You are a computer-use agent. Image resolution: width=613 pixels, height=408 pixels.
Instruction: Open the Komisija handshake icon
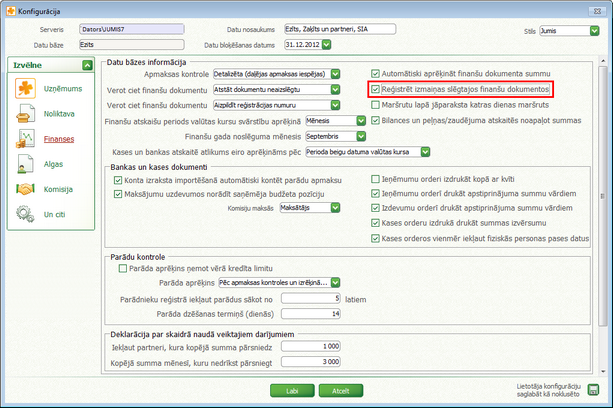coord(25,189)
